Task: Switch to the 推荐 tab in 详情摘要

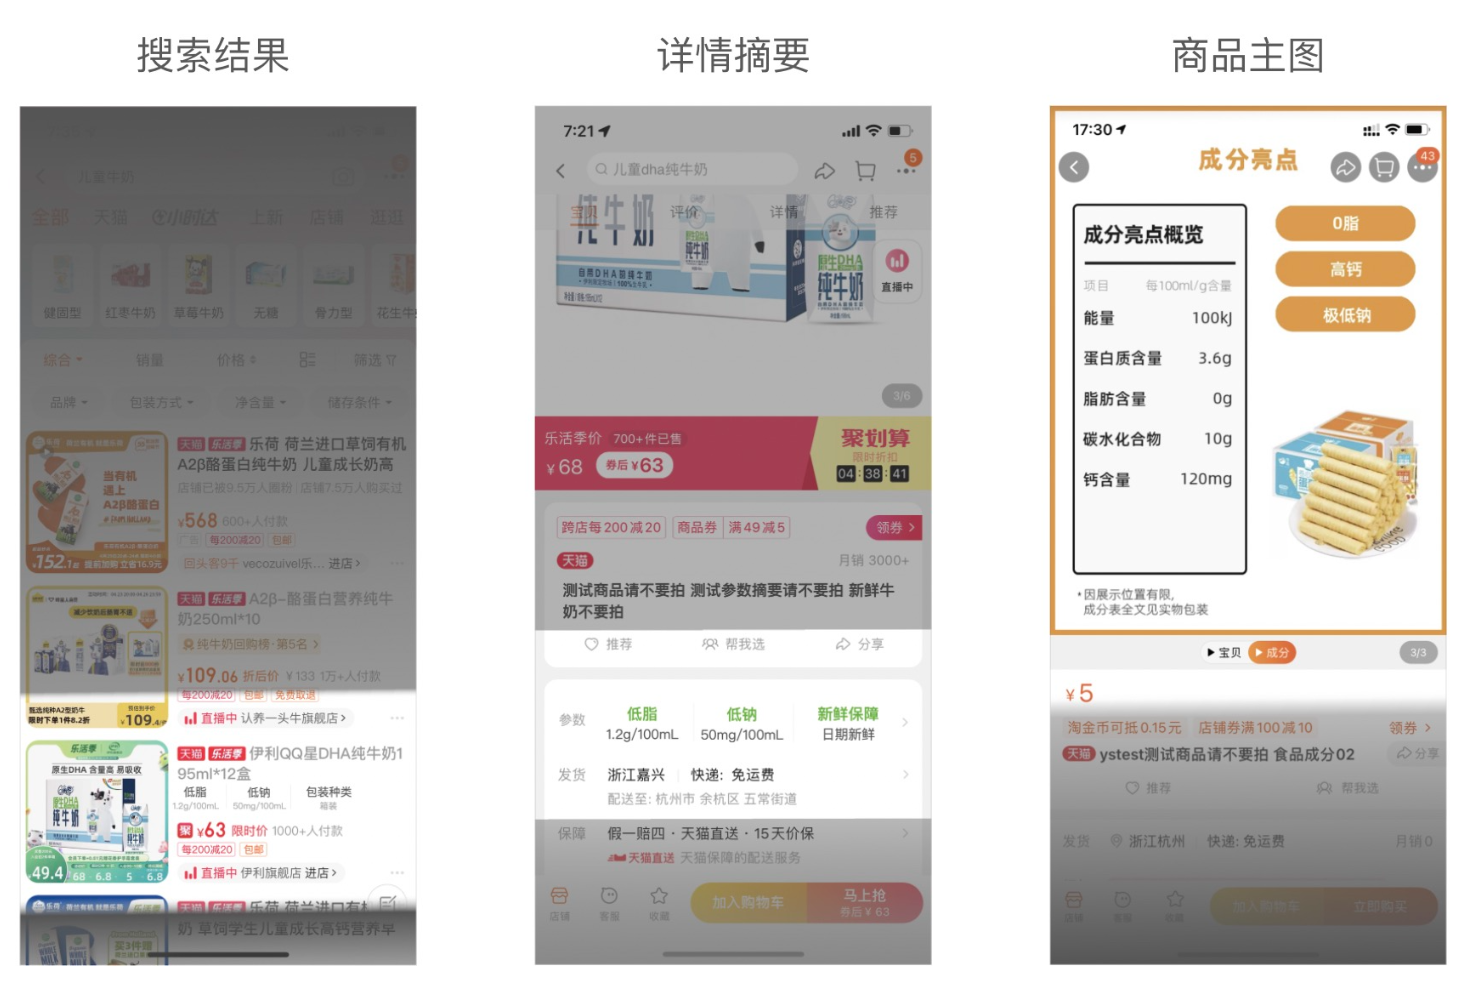Action: pyautogui.click(x=883, y=212)
